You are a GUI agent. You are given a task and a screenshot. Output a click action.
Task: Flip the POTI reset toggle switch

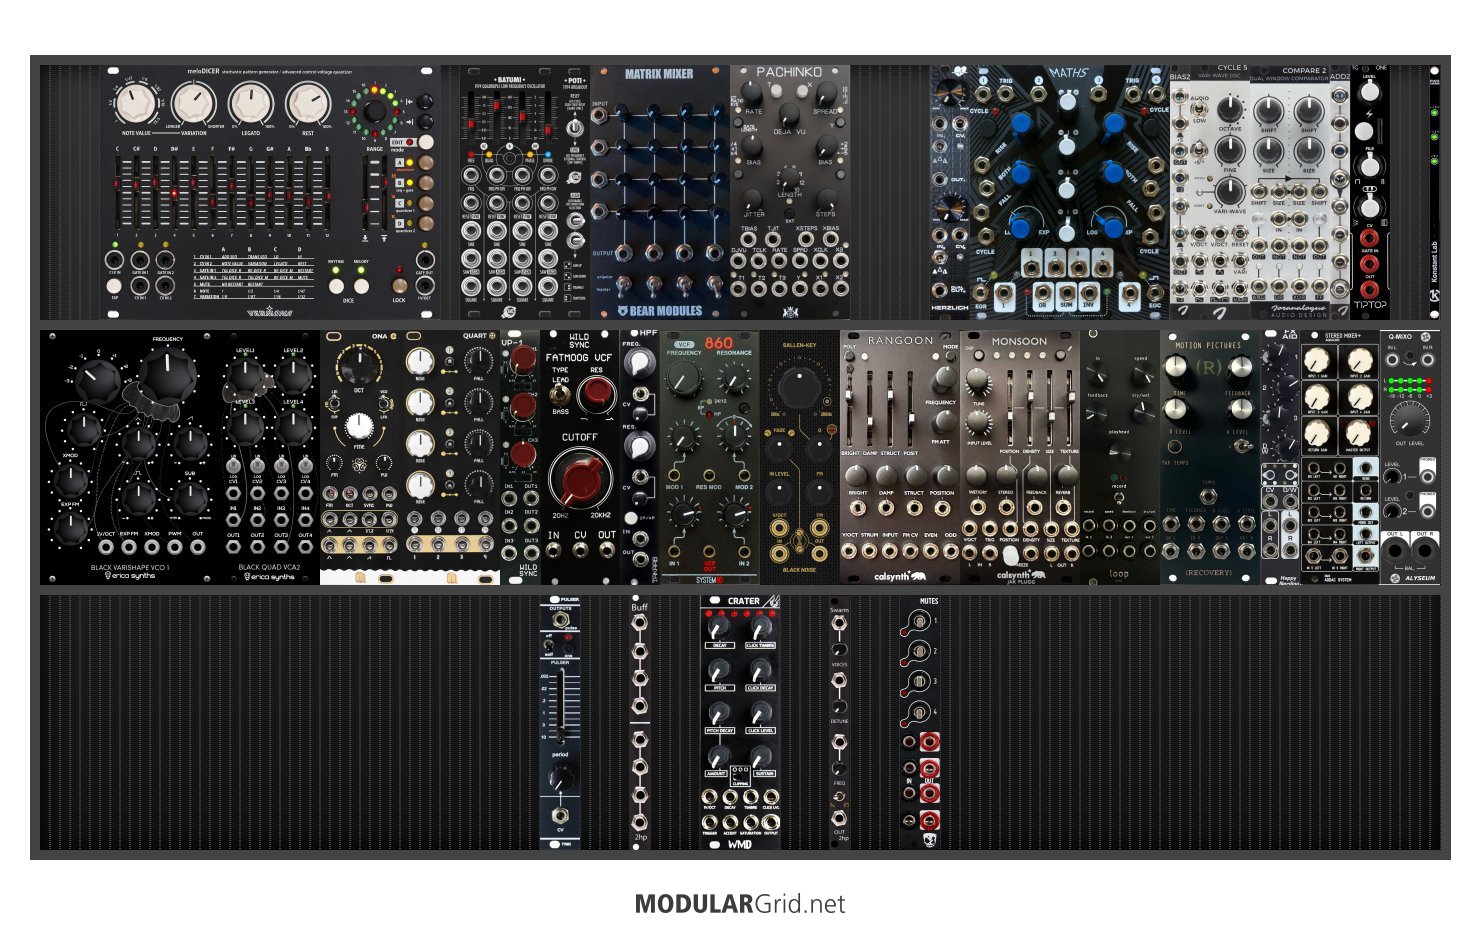(575, 127)
